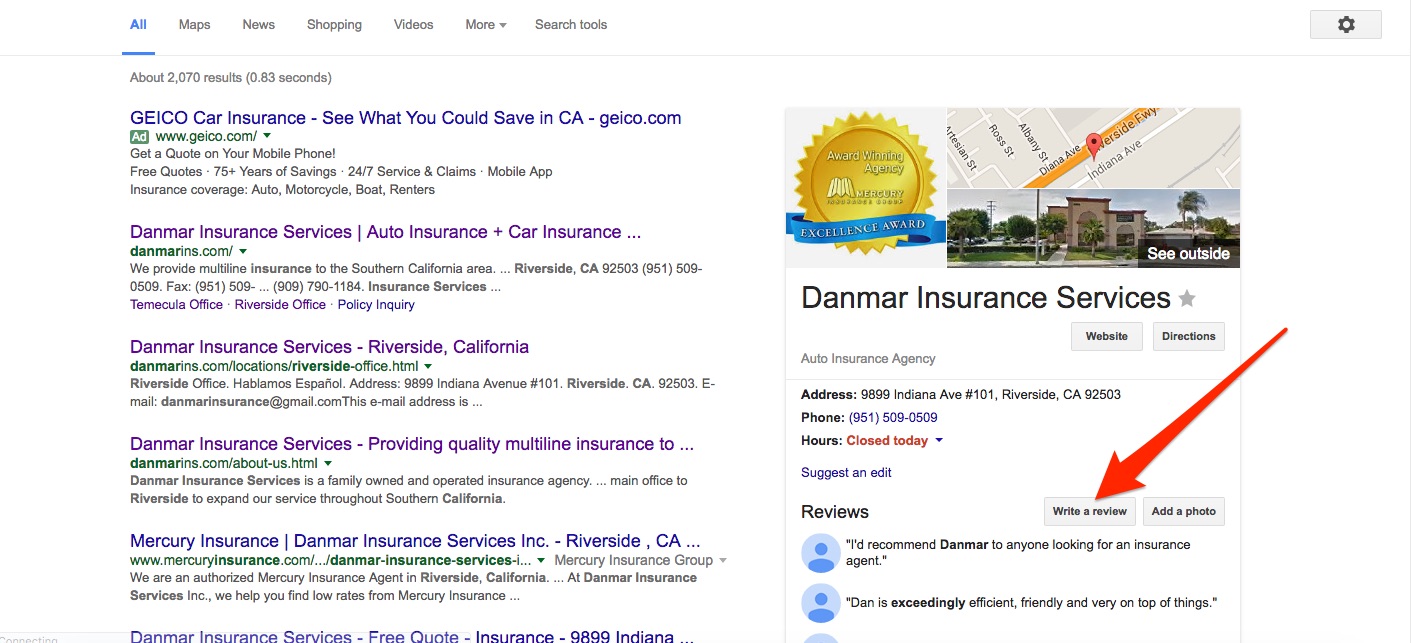Click the Reviews heading
The image size is (1411, 643).
click(835, 512)
